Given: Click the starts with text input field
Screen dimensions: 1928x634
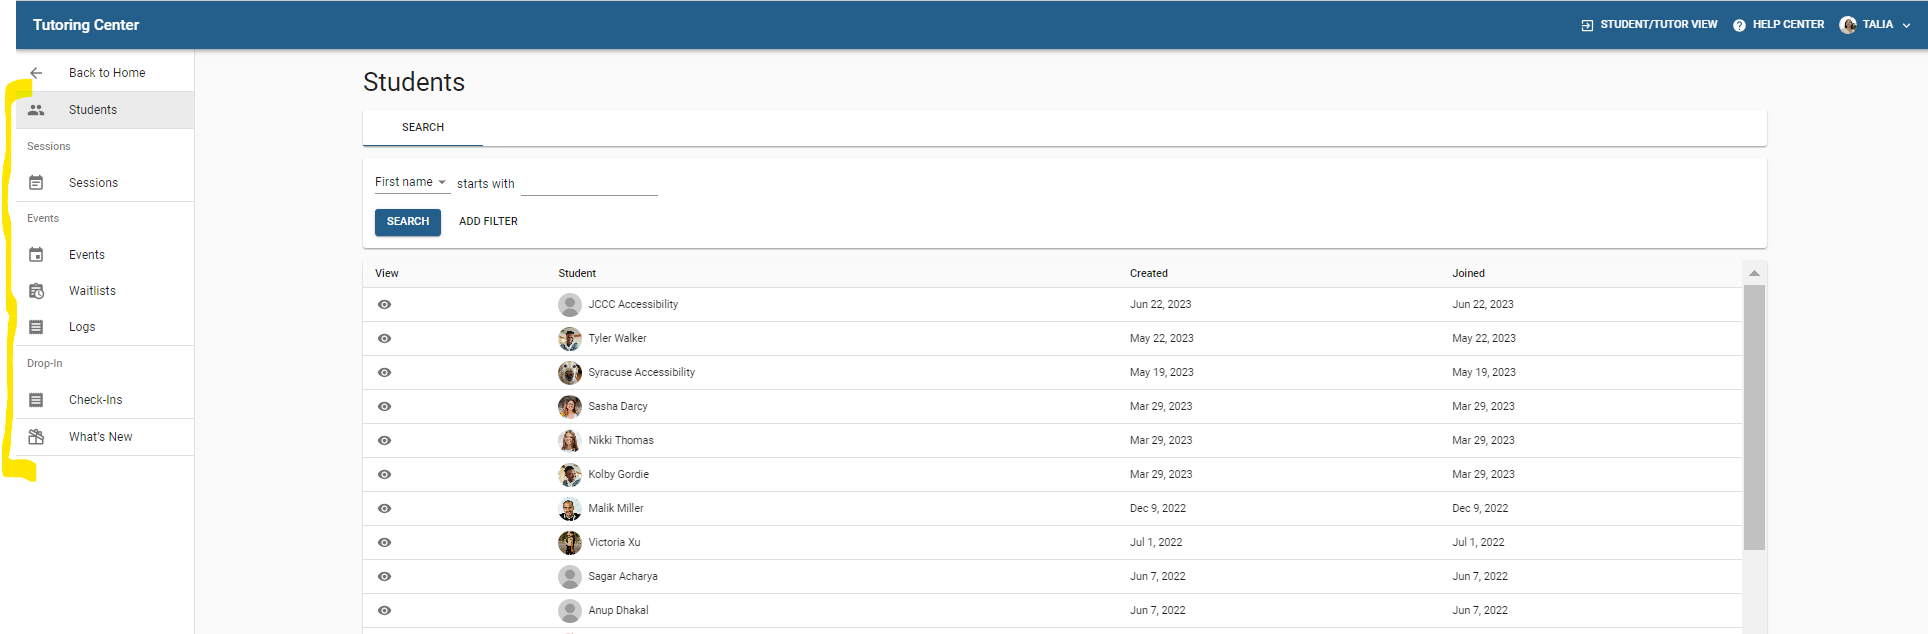Looking at the screenshot, I should (x=589, y=184).
